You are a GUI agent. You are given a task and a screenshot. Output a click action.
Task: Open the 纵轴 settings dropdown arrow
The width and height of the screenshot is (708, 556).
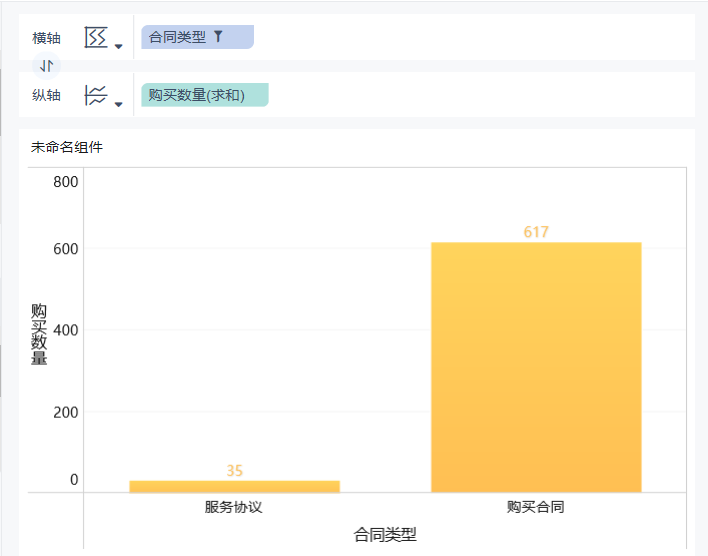tap(119, 103)
